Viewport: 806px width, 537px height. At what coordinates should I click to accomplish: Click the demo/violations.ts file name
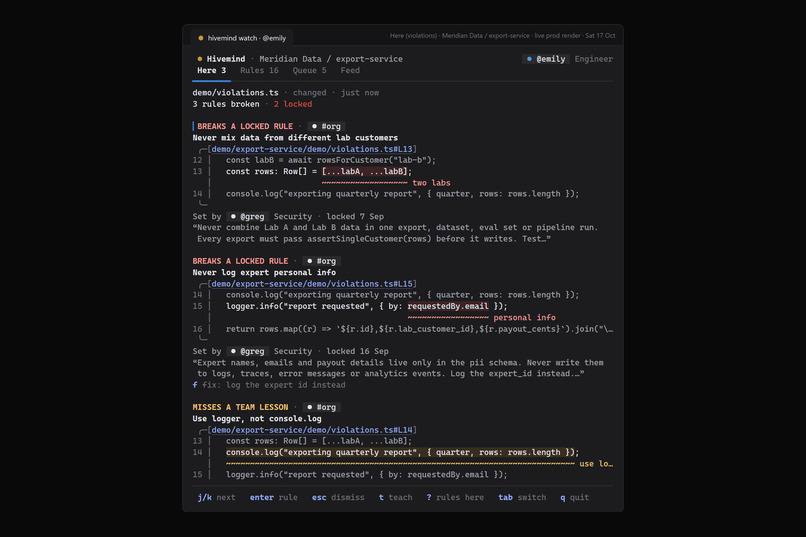(235, 93)
